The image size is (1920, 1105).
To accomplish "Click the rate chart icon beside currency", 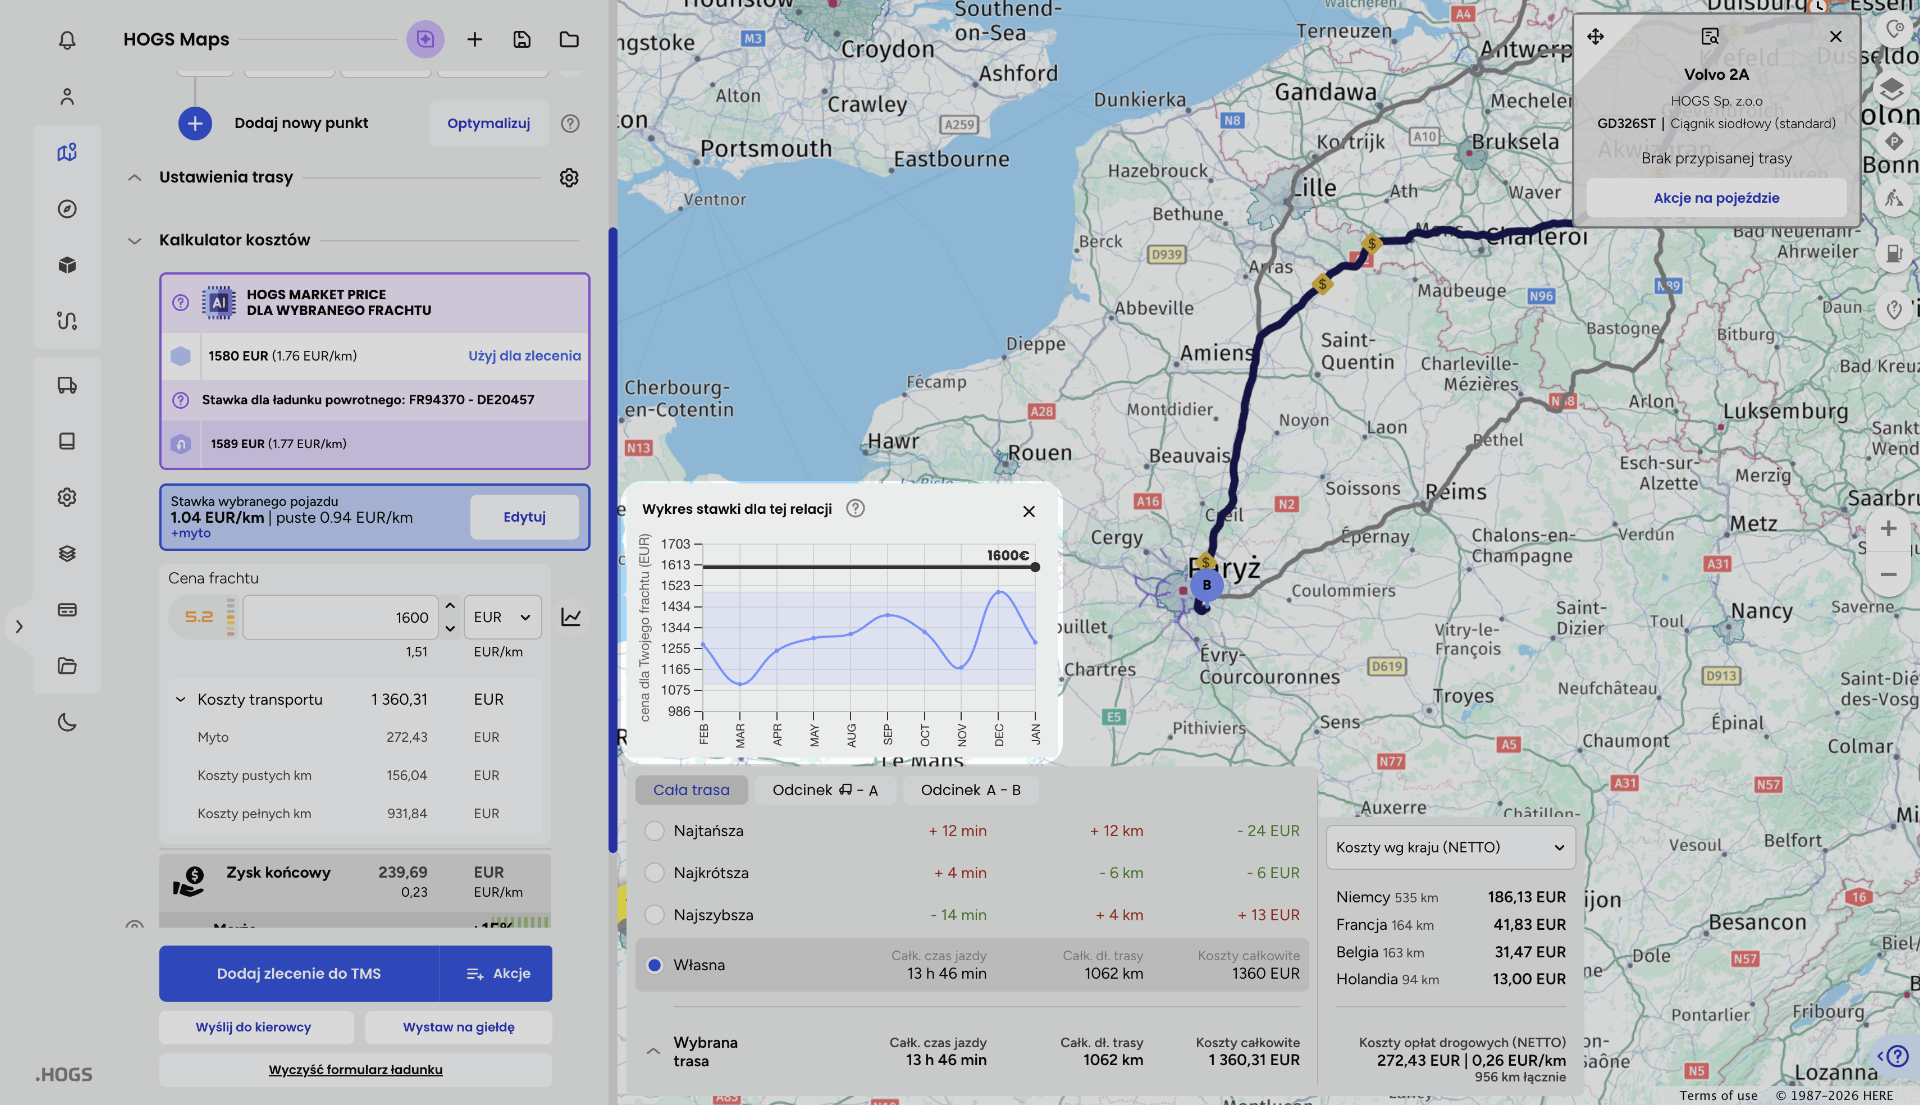I will point(571,617).
